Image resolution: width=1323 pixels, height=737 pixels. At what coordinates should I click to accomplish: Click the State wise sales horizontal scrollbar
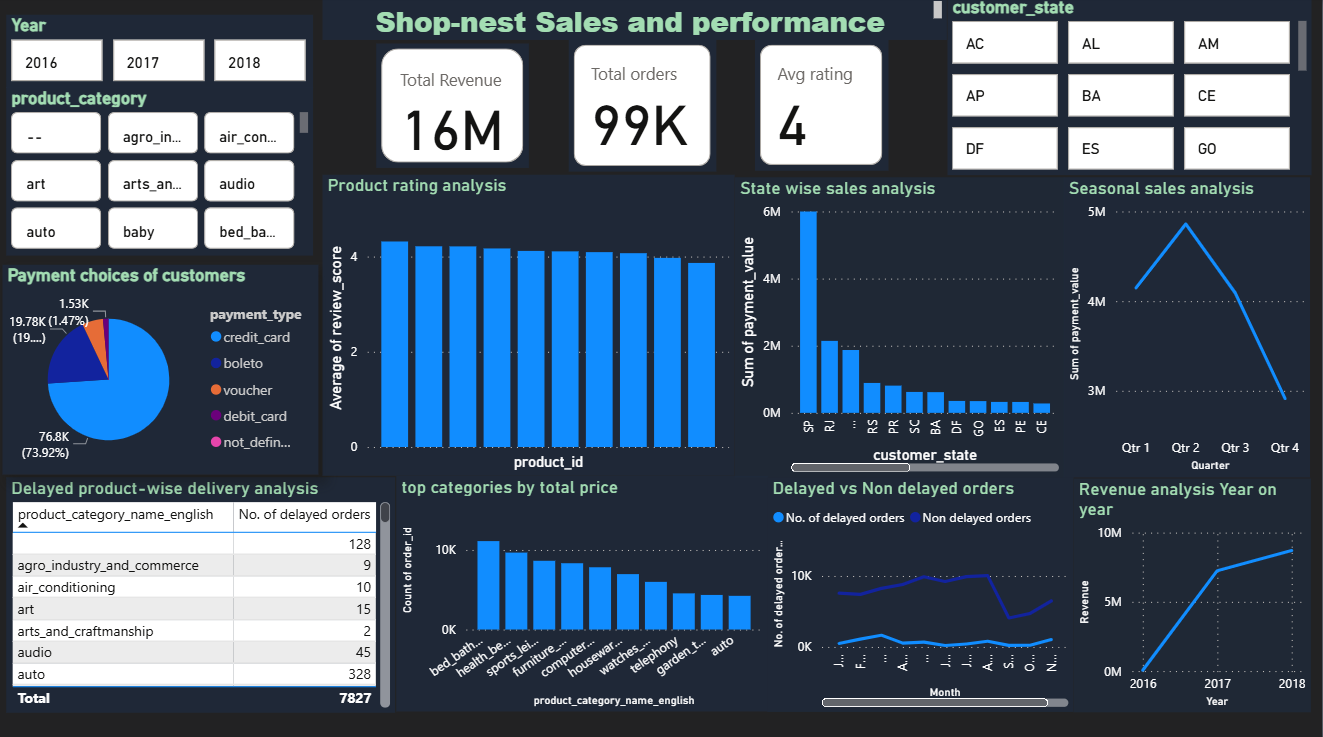point(851,467)
